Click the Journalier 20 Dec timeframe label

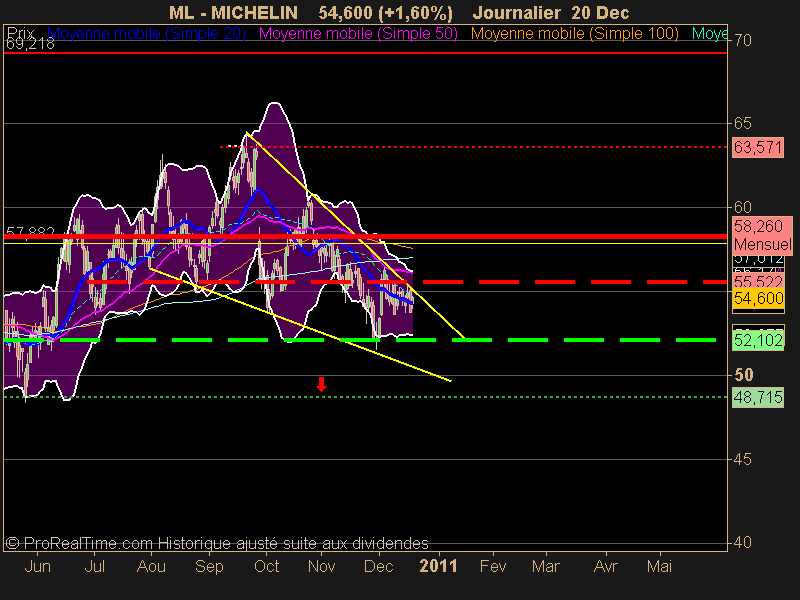pyautogui.click(x=551, y=13)
